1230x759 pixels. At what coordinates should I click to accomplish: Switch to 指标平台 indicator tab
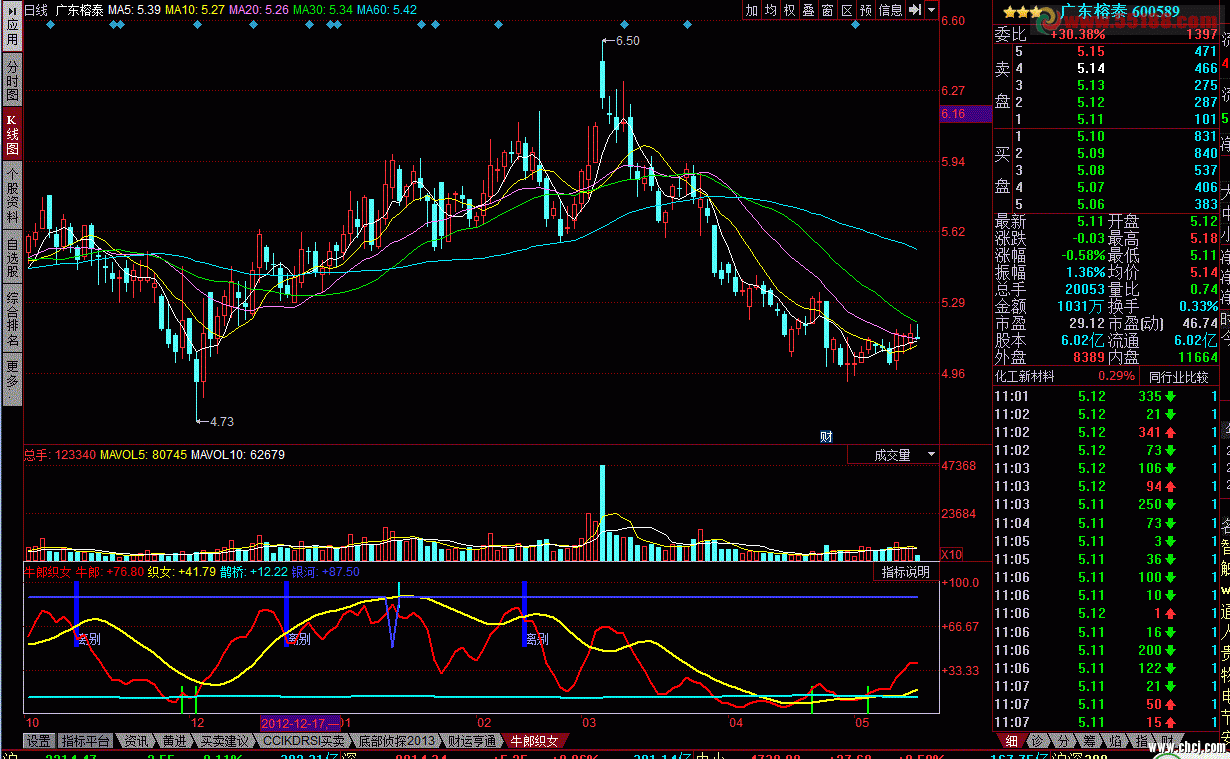pyautogui.click(x=85, y=741)
